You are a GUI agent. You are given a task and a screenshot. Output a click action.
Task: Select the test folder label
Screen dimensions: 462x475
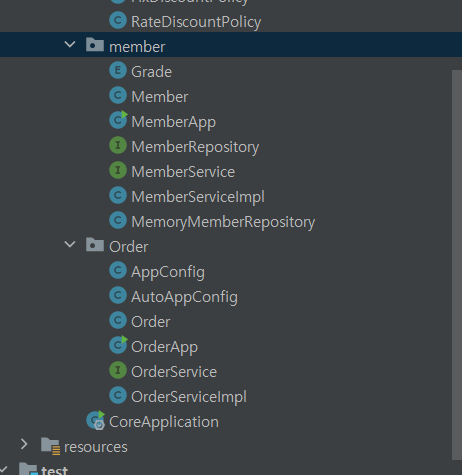pos(54,470)
